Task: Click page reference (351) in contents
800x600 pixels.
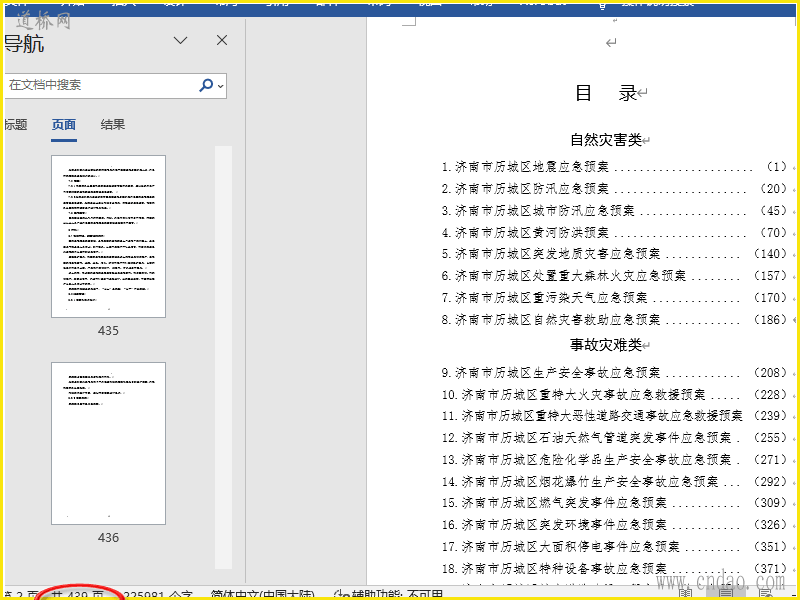Action: pyautogui.click(x=771, y=547)
